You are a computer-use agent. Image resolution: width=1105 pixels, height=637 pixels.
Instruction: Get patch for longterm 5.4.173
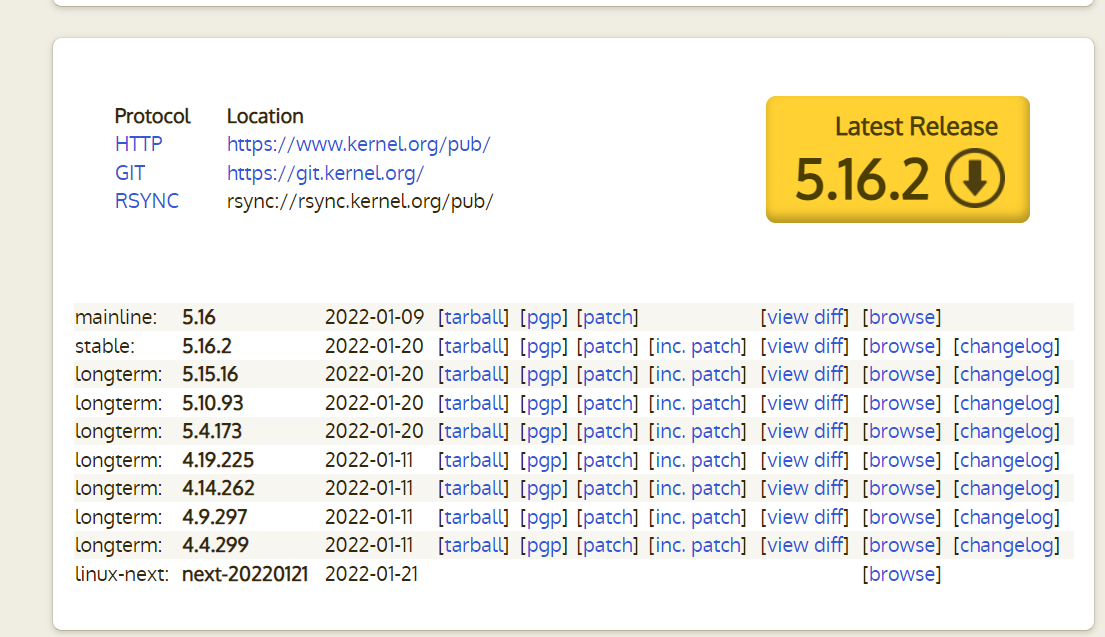pos(607,431)
